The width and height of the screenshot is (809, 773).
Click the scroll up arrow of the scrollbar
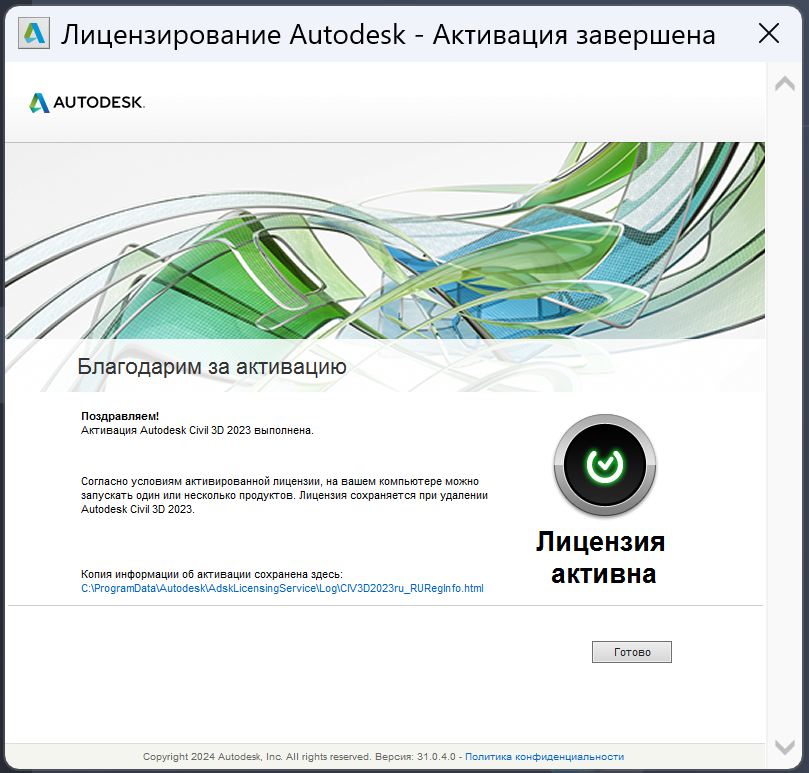click(785, 83)
